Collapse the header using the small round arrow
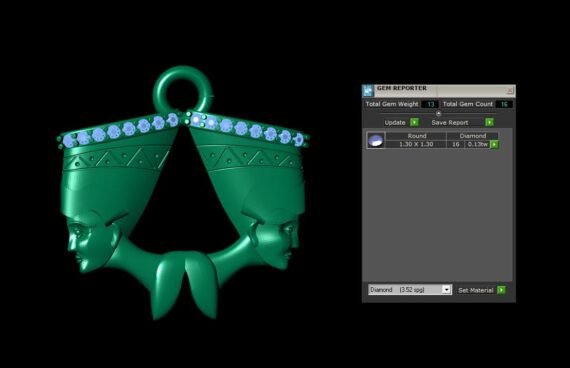 click(x=438, y=113)
